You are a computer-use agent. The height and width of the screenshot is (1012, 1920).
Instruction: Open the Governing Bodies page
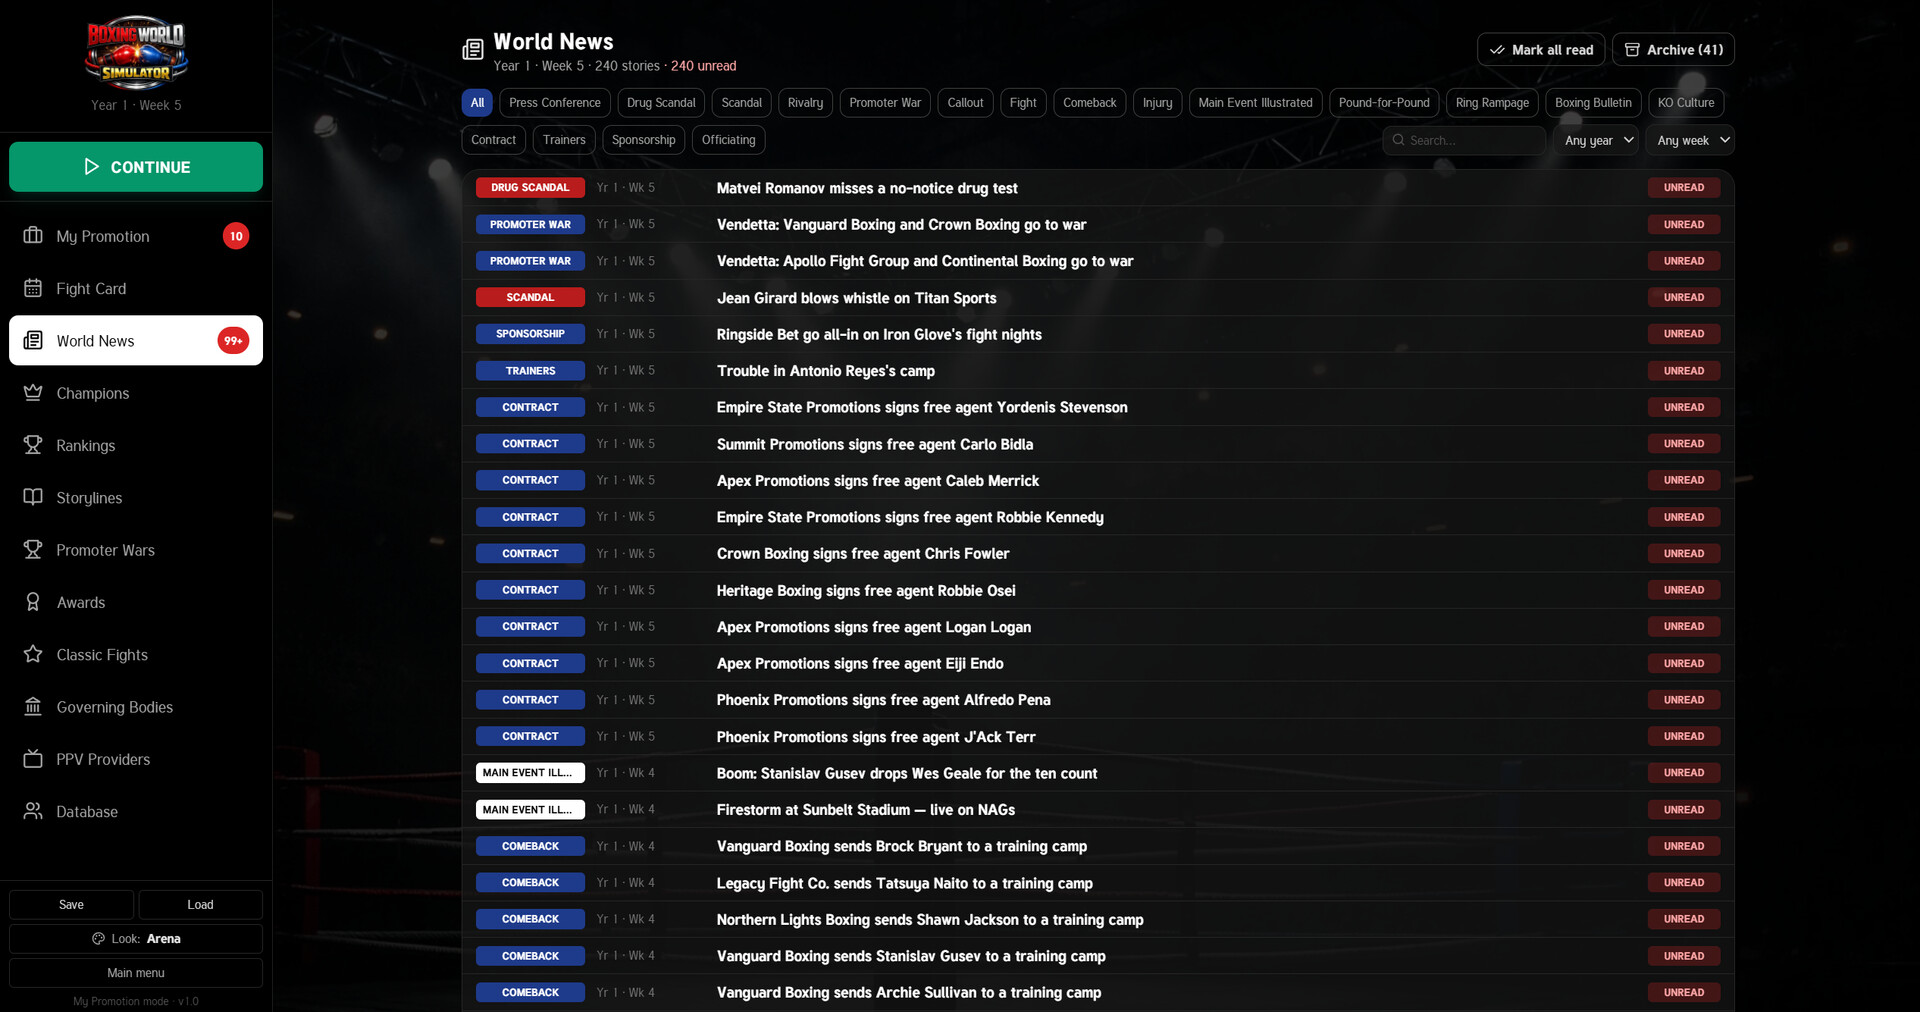pyautogui.click(x=136, y=707)
